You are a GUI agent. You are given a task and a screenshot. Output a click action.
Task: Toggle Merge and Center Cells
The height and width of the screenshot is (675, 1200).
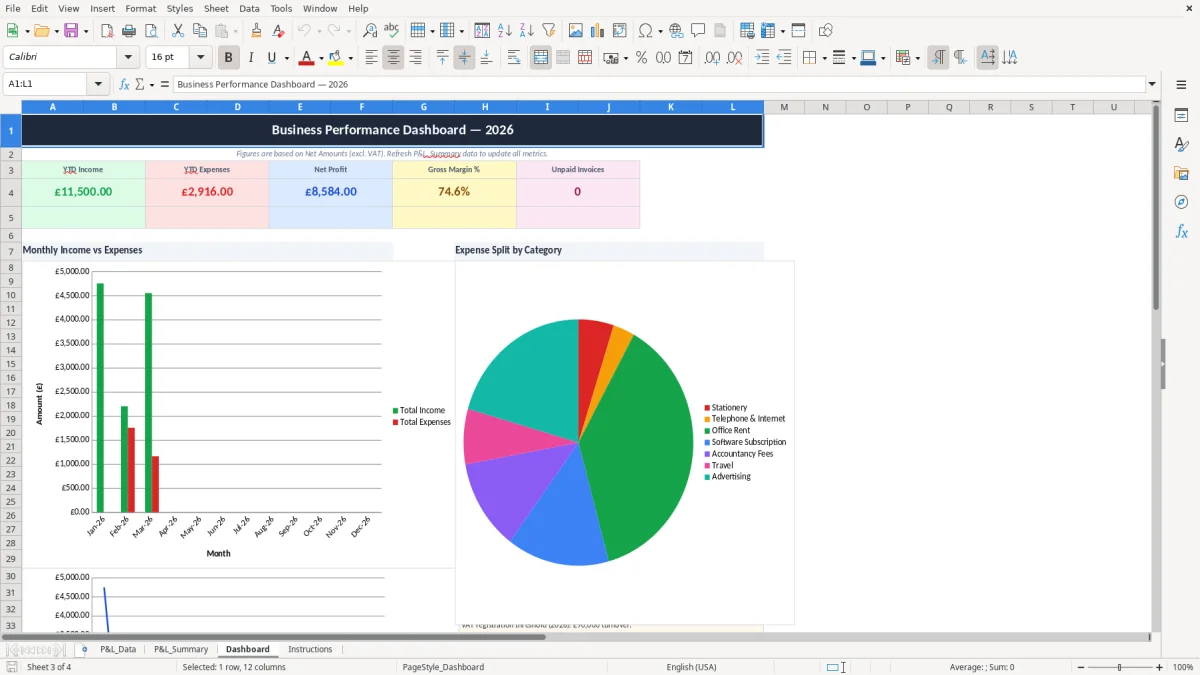tap(541, 58)
